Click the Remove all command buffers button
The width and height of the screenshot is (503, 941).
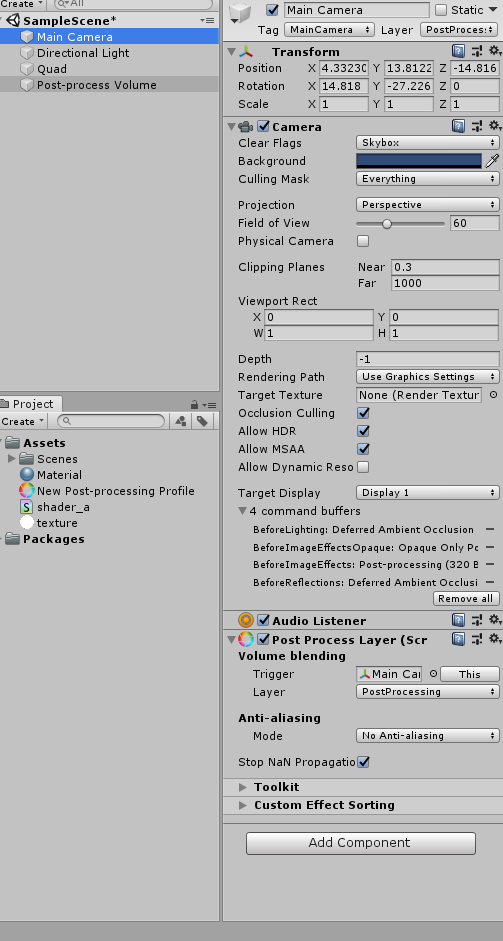pyautogui.click(x=466, y=598)
